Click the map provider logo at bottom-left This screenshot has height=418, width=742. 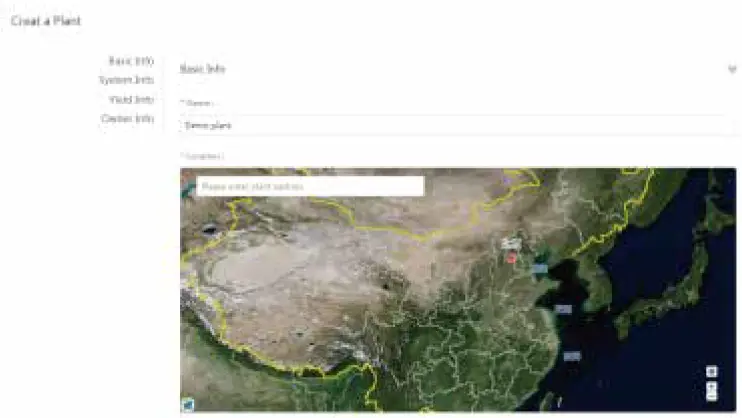[x=188, y=405]
